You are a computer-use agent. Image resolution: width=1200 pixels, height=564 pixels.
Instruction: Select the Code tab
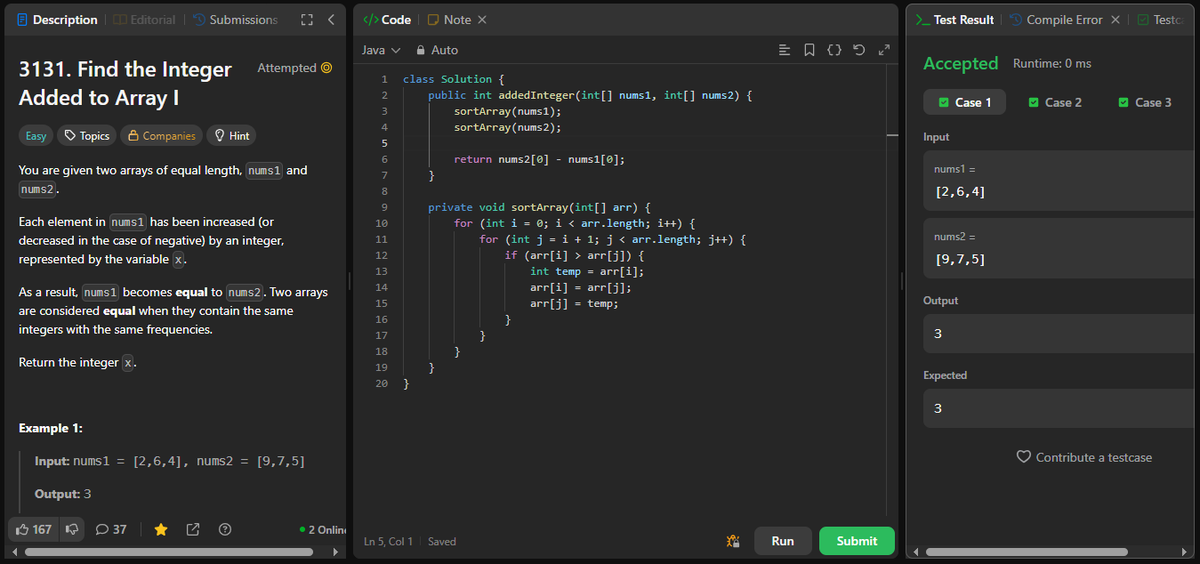coord(387,20)
